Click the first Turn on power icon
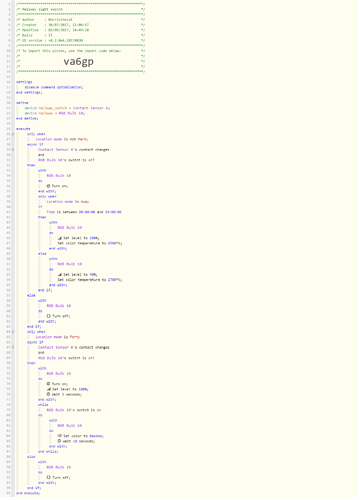Screen dimensions: 360x500 (48, 186)
